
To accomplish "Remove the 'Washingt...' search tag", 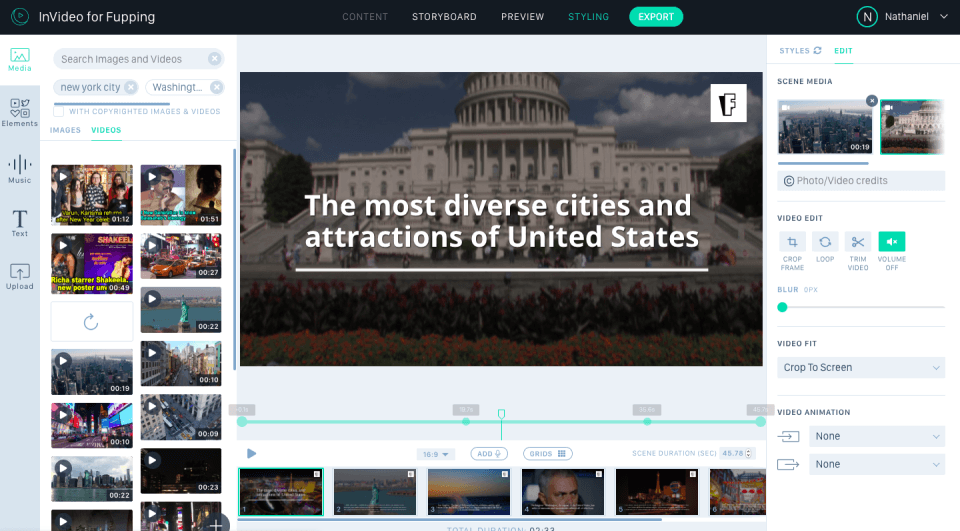I will [216, 87].
